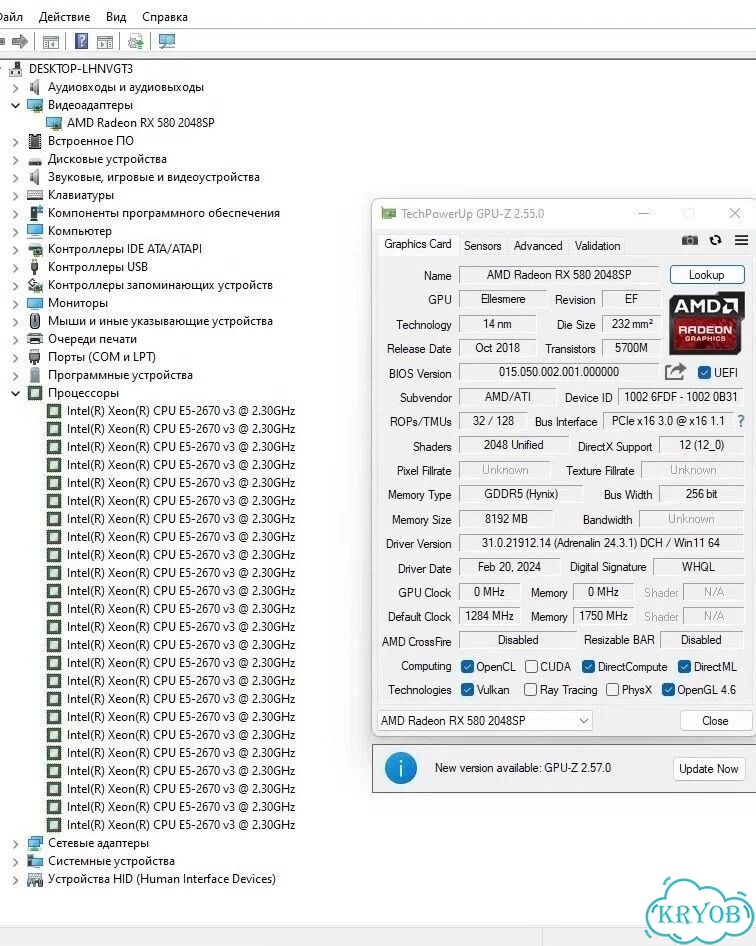Click the DESKTOP-LHNVGT3 computer icon

tap(16, 69)
